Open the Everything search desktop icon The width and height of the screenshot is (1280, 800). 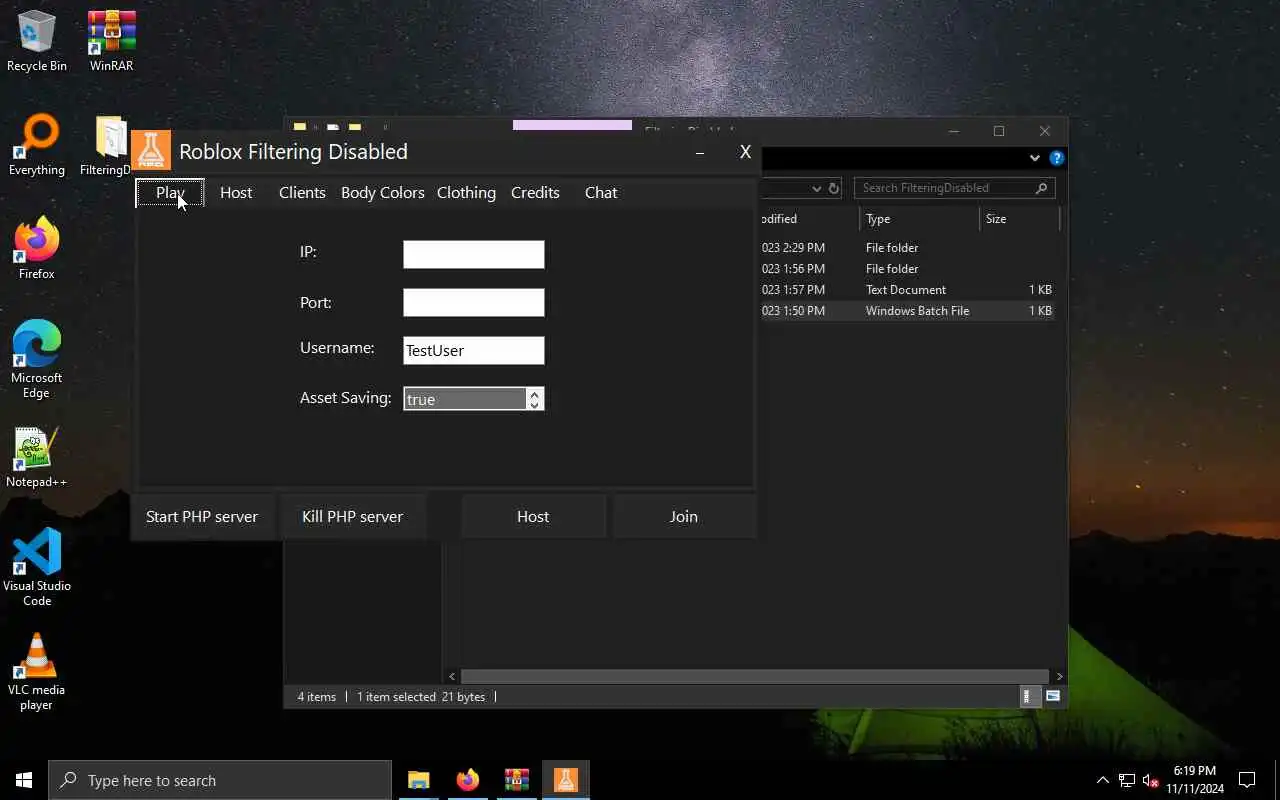click(x=37, y=146)
